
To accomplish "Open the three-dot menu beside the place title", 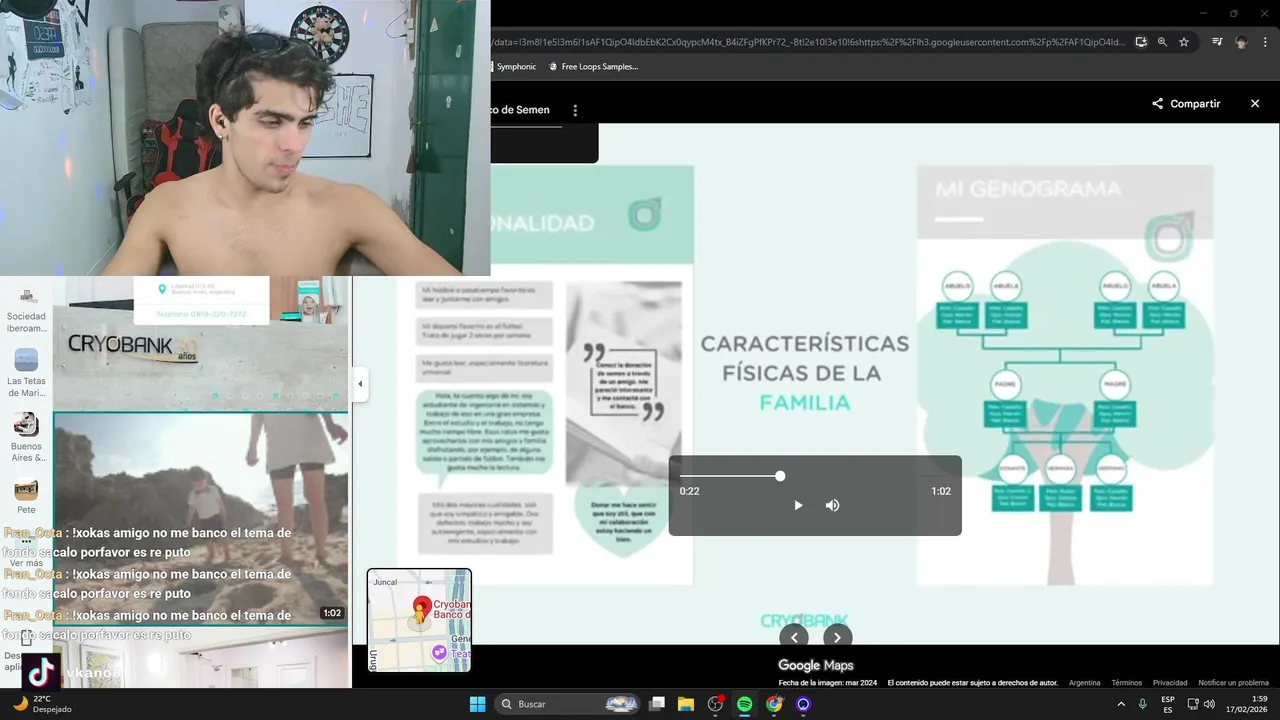I will [575, 110].
